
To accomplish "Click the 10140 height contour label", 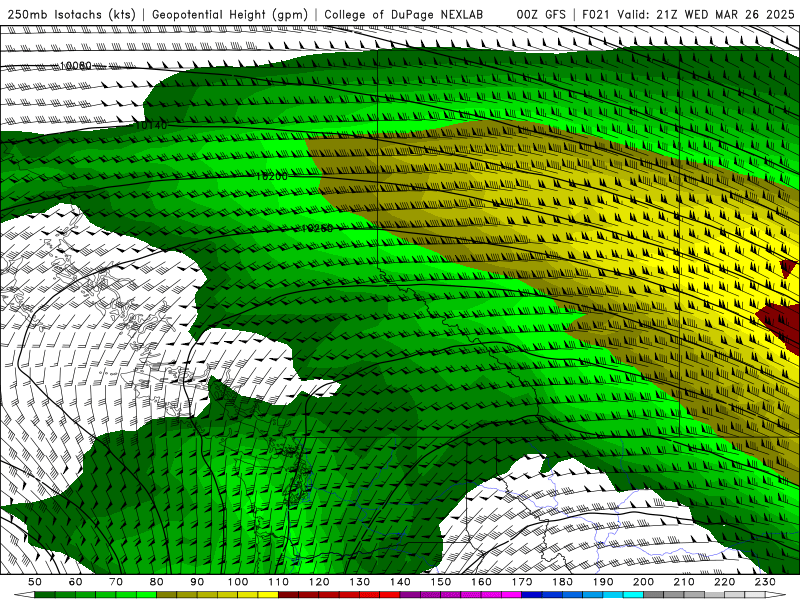I will [x=152, y=124].
